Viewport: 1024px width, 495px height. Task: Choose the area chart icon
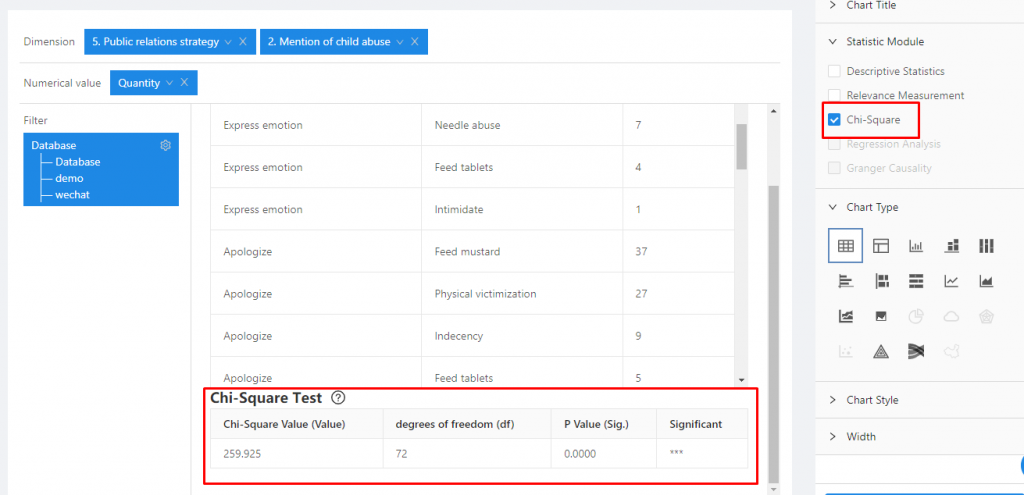(x=986, y=281)
